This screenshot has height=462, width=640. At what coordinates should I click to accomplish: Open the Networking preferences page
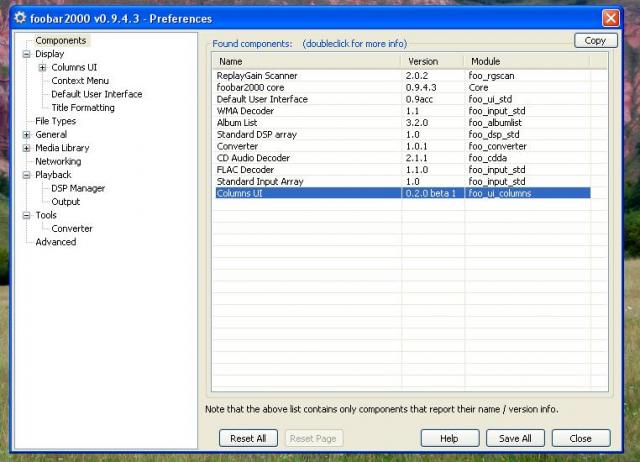[x=58, y=162]
